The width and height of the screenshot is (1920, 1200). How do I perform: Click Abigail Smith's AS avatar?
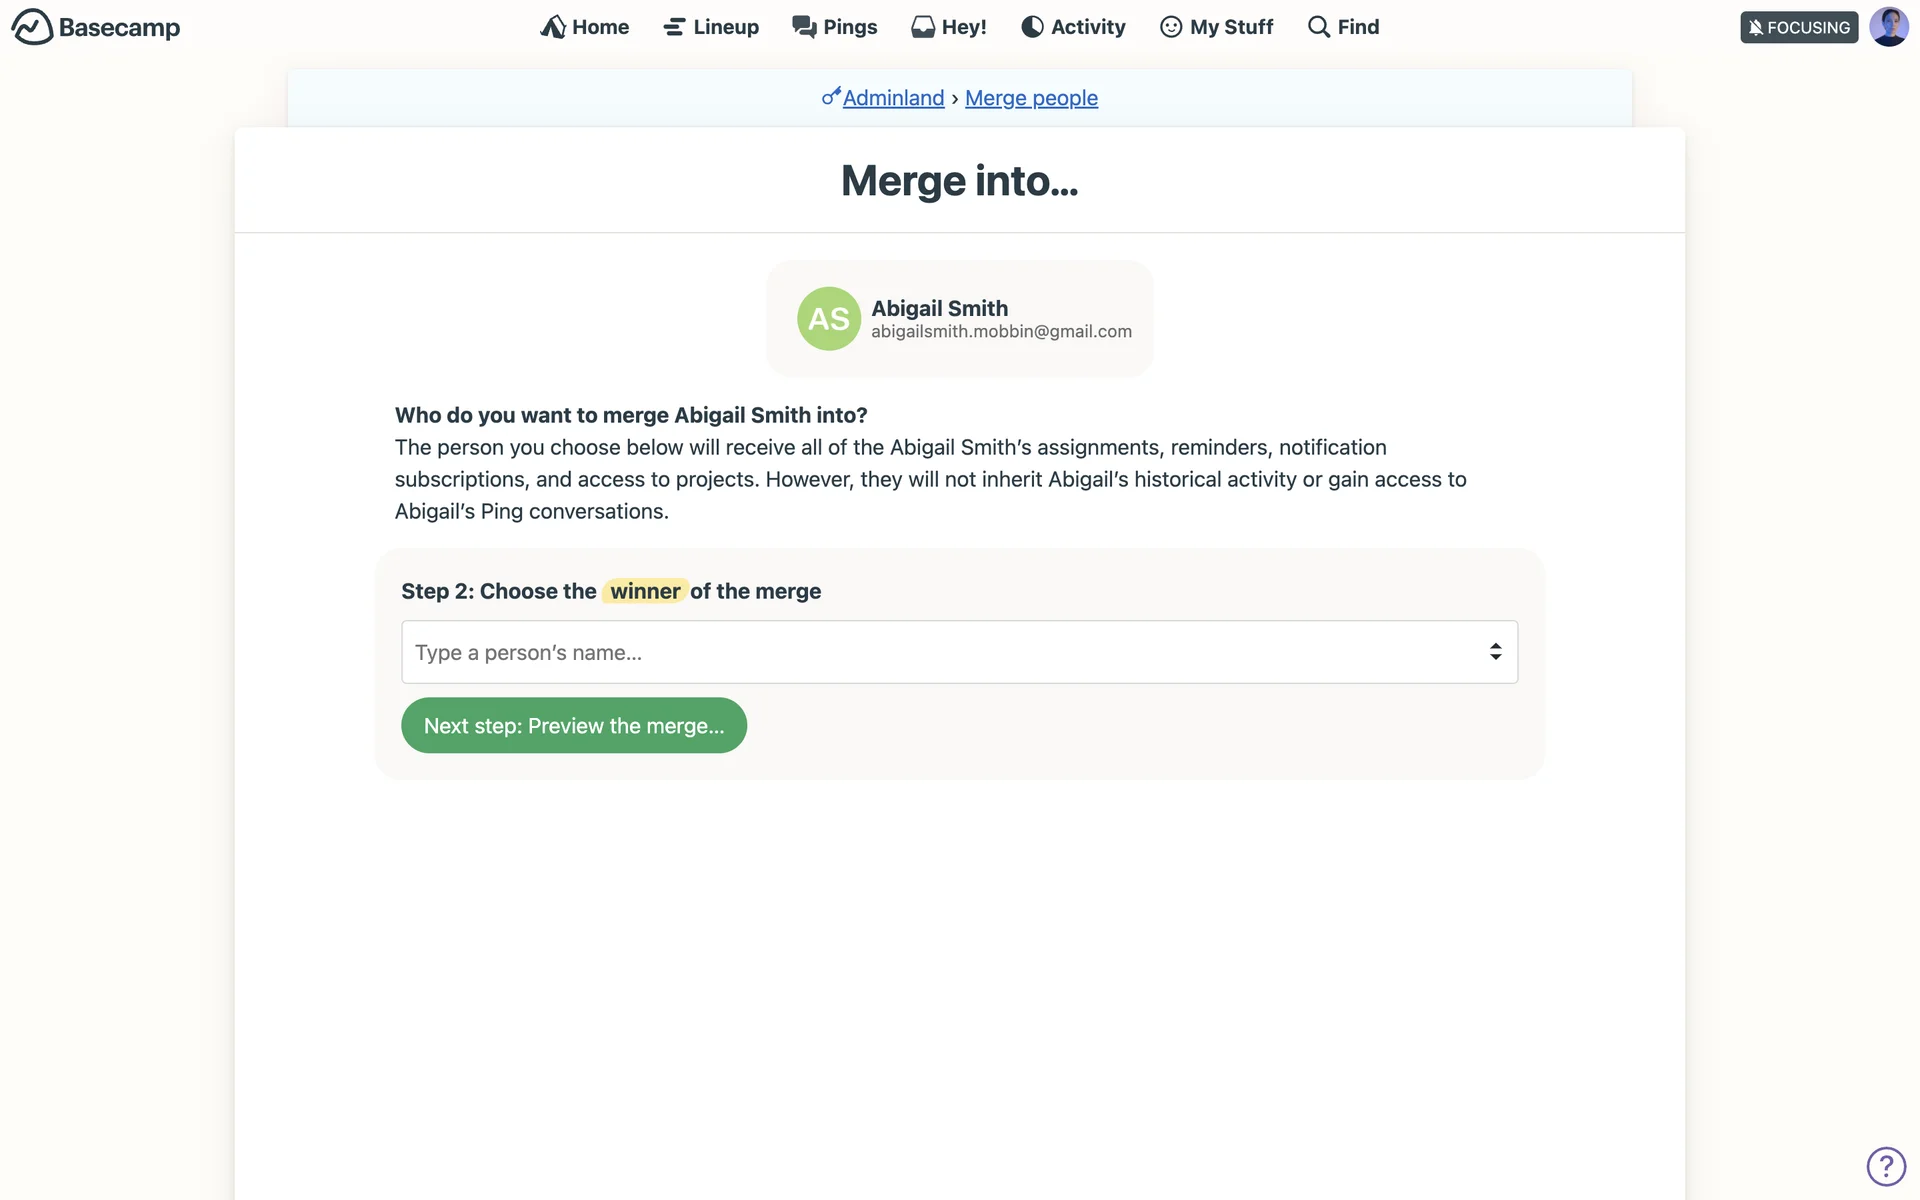(829, 319)
